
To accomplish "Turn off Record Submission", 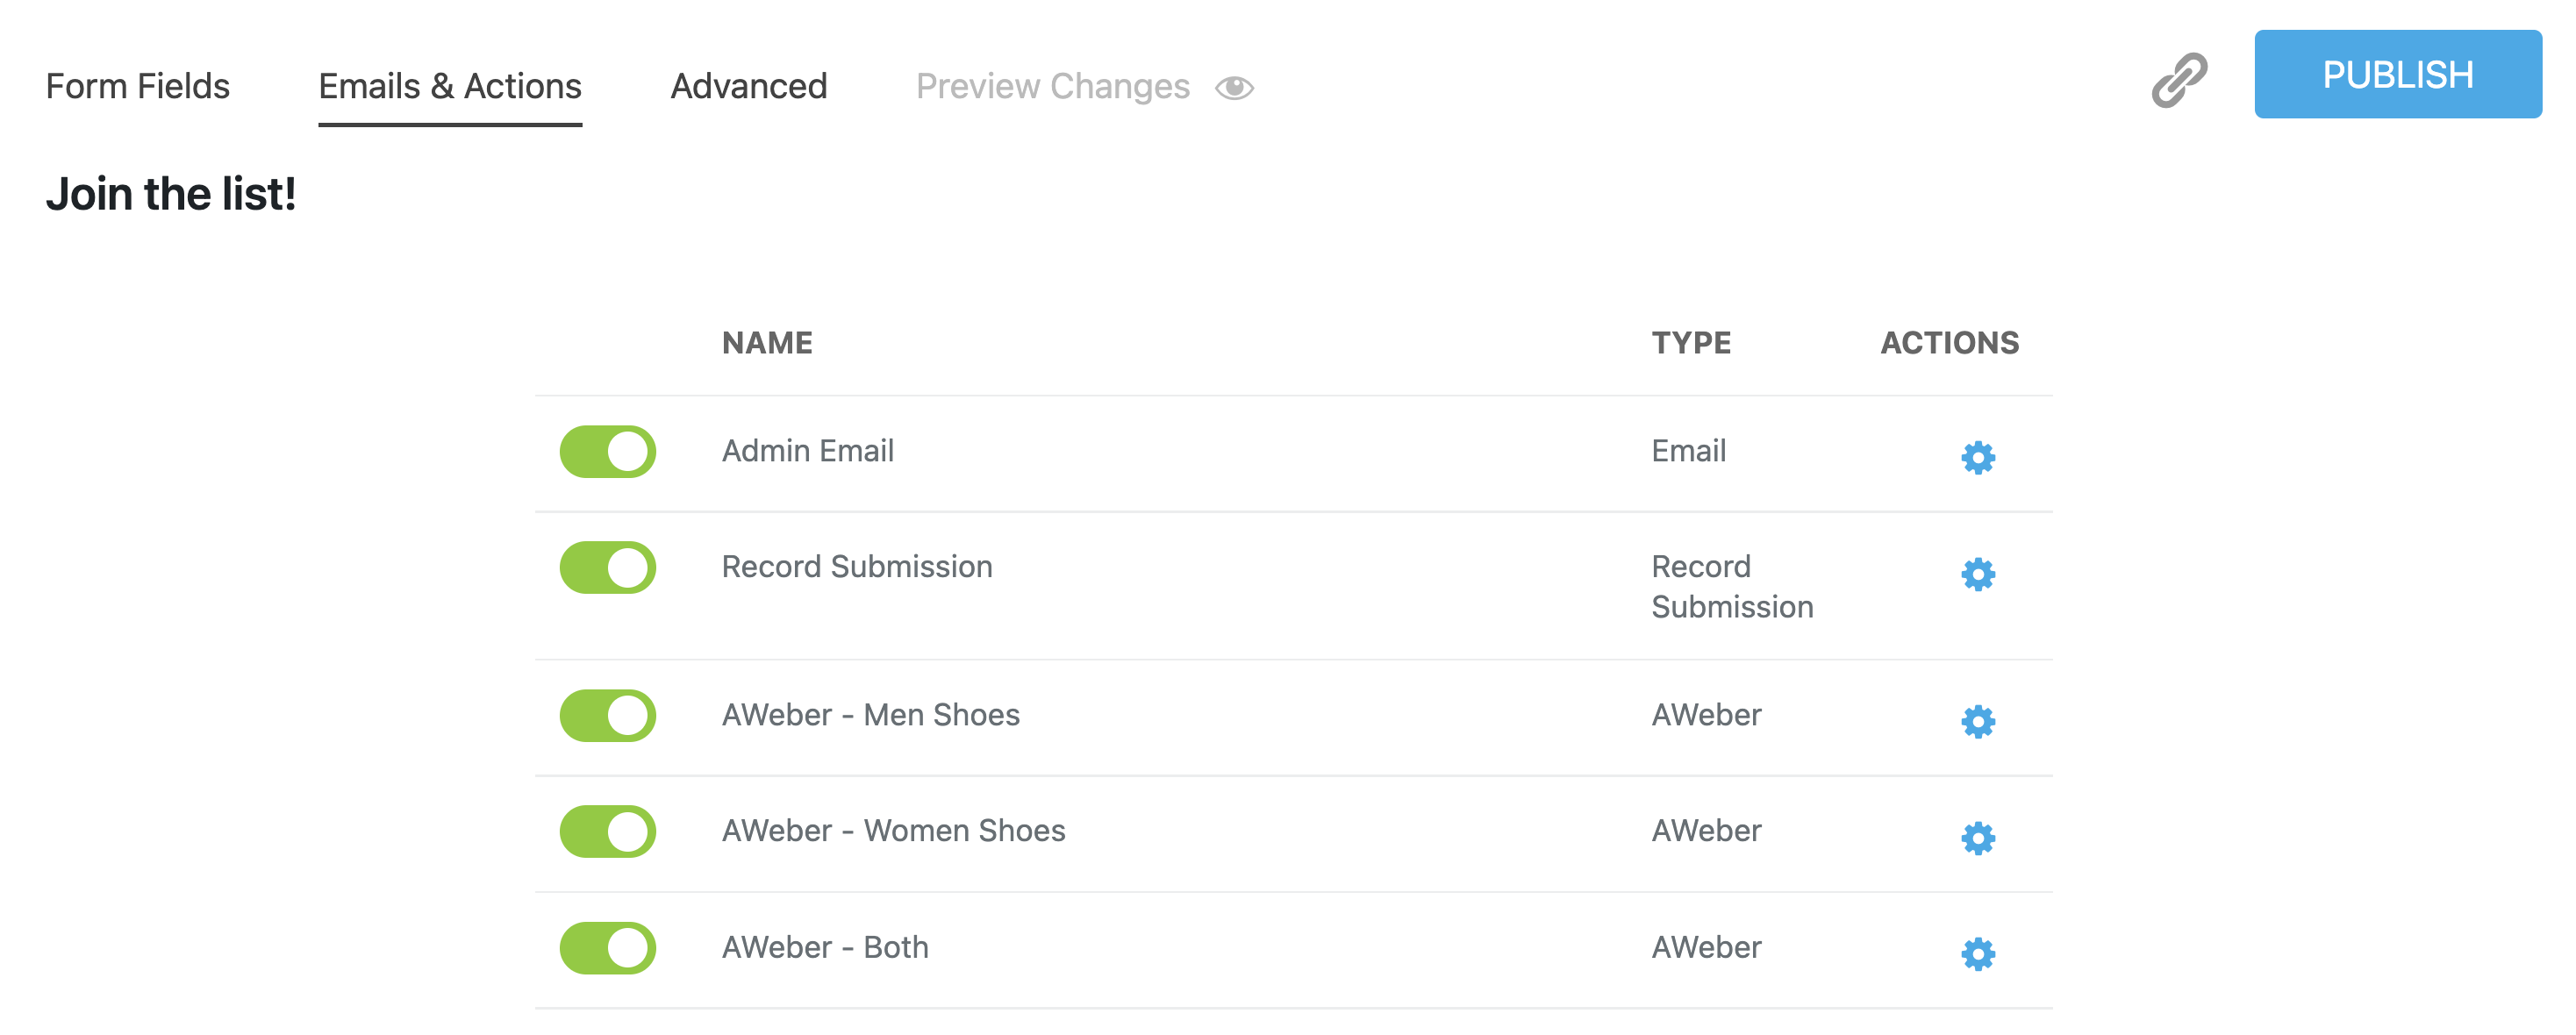I will coord(607,567).
